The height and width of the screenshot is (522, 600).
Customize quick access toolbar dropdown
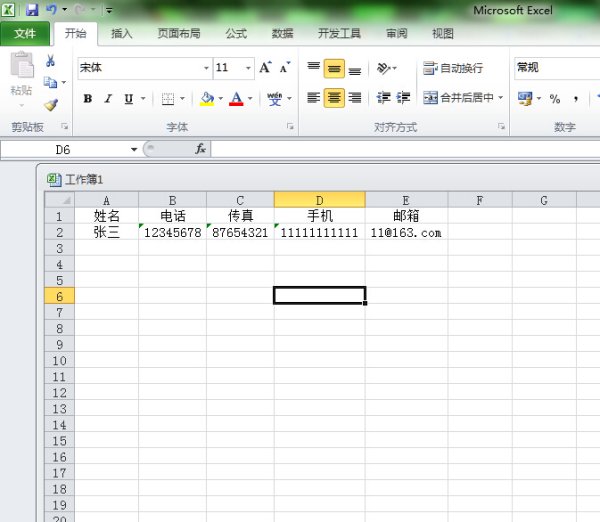109,10
